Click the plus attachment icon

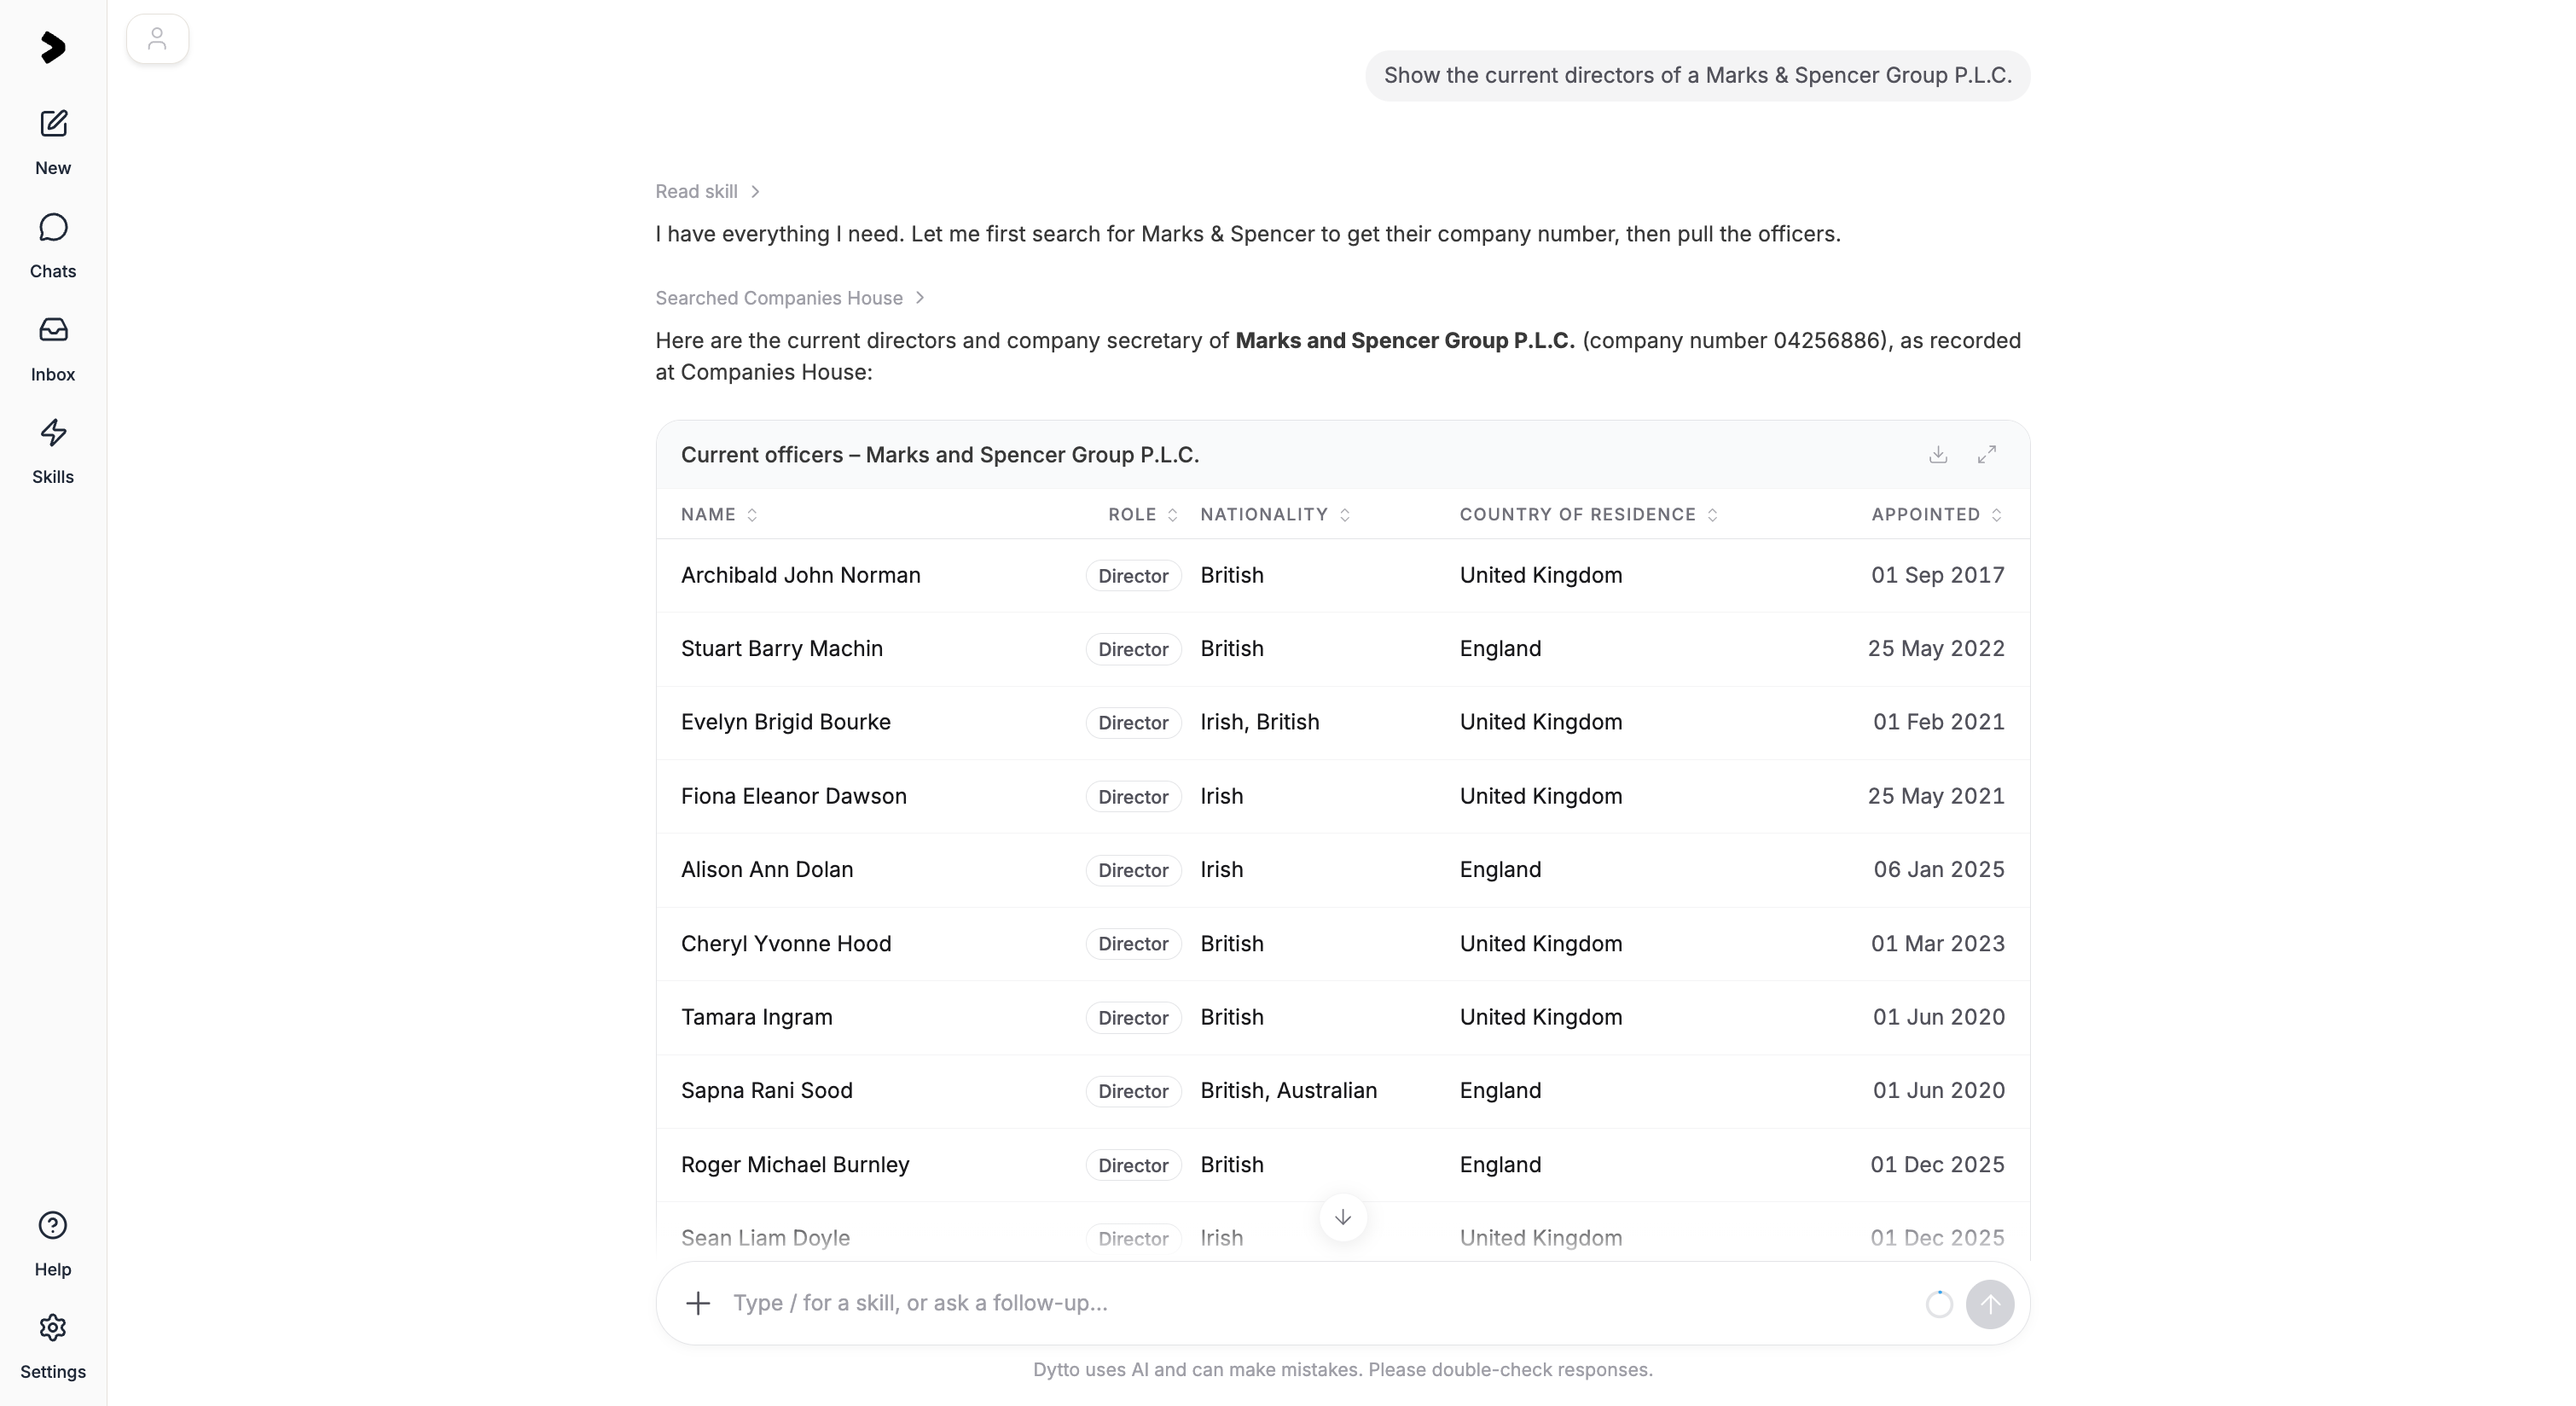698,1303
